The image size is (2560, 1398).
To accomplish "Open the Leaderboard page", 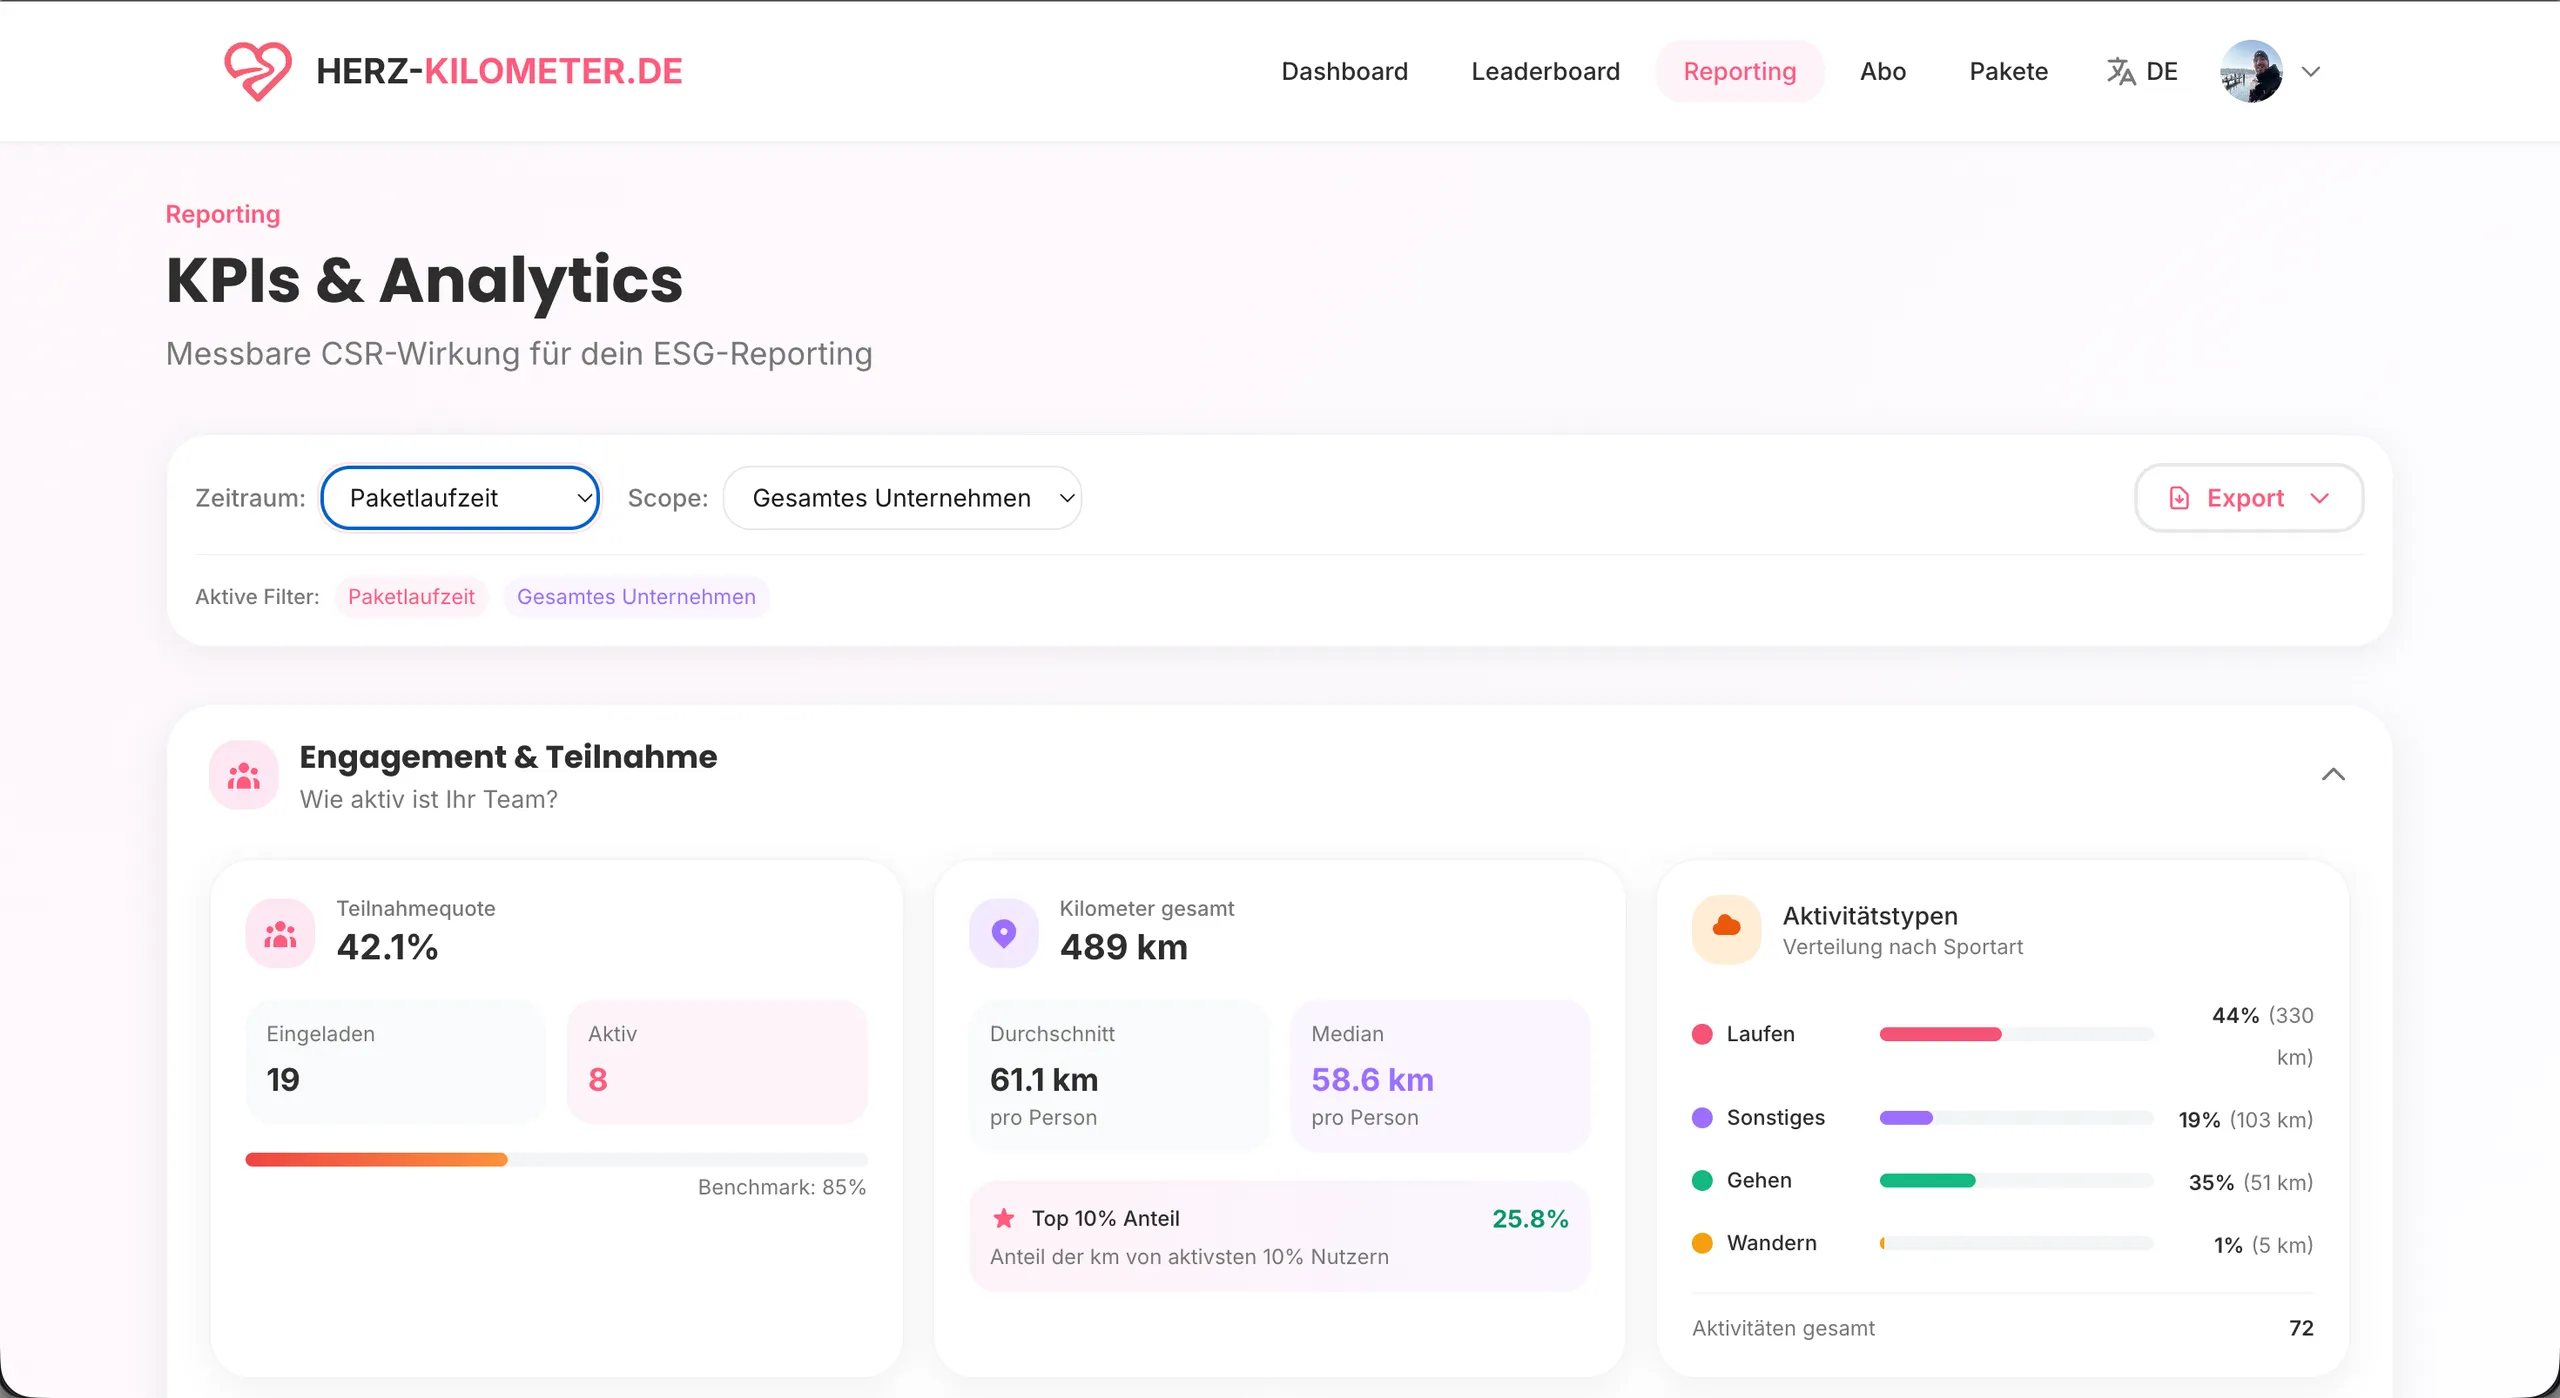I will (x=1545, y=71).
